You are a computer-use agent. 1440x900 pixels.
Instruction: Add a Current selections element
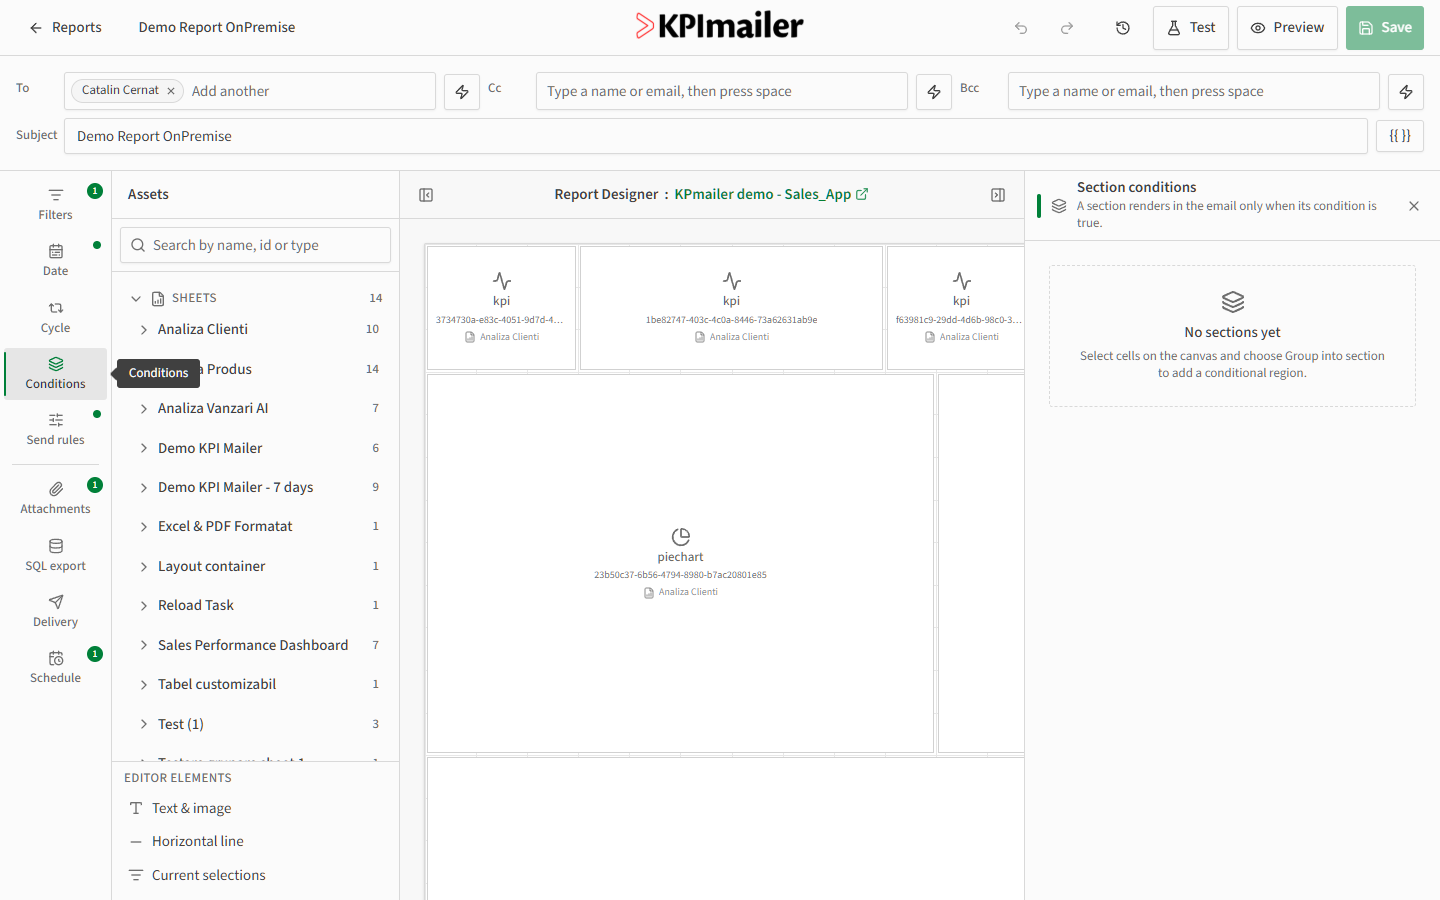[x=255, y=875]
